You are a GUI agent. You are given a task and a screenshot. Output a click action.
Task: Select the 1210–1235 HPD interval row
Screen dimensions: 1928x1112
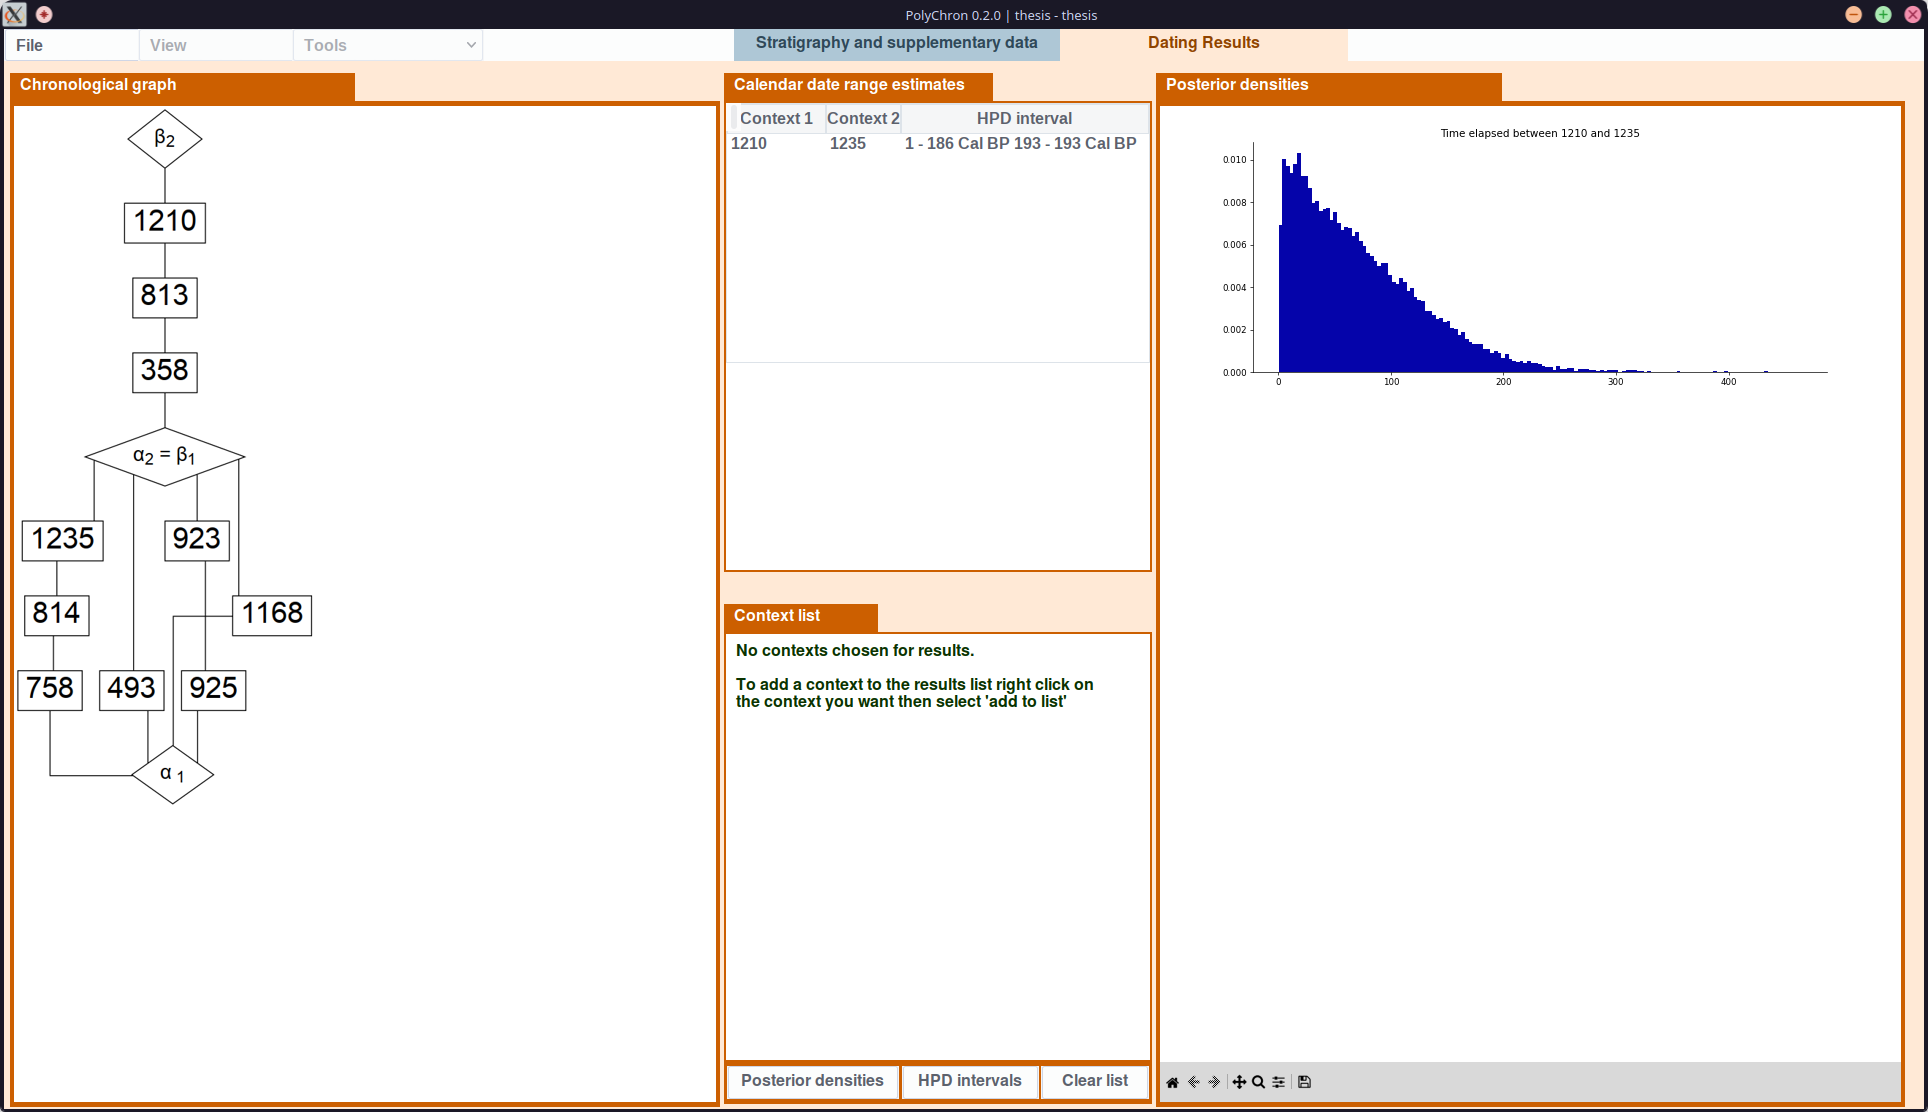(x=936, y=144)
